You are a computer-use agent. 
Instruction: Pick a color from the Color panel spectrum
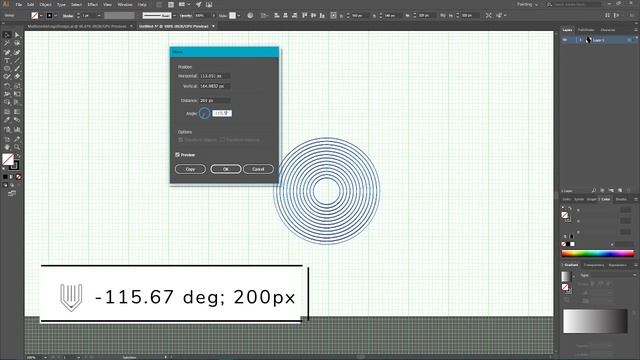[598, 253]
